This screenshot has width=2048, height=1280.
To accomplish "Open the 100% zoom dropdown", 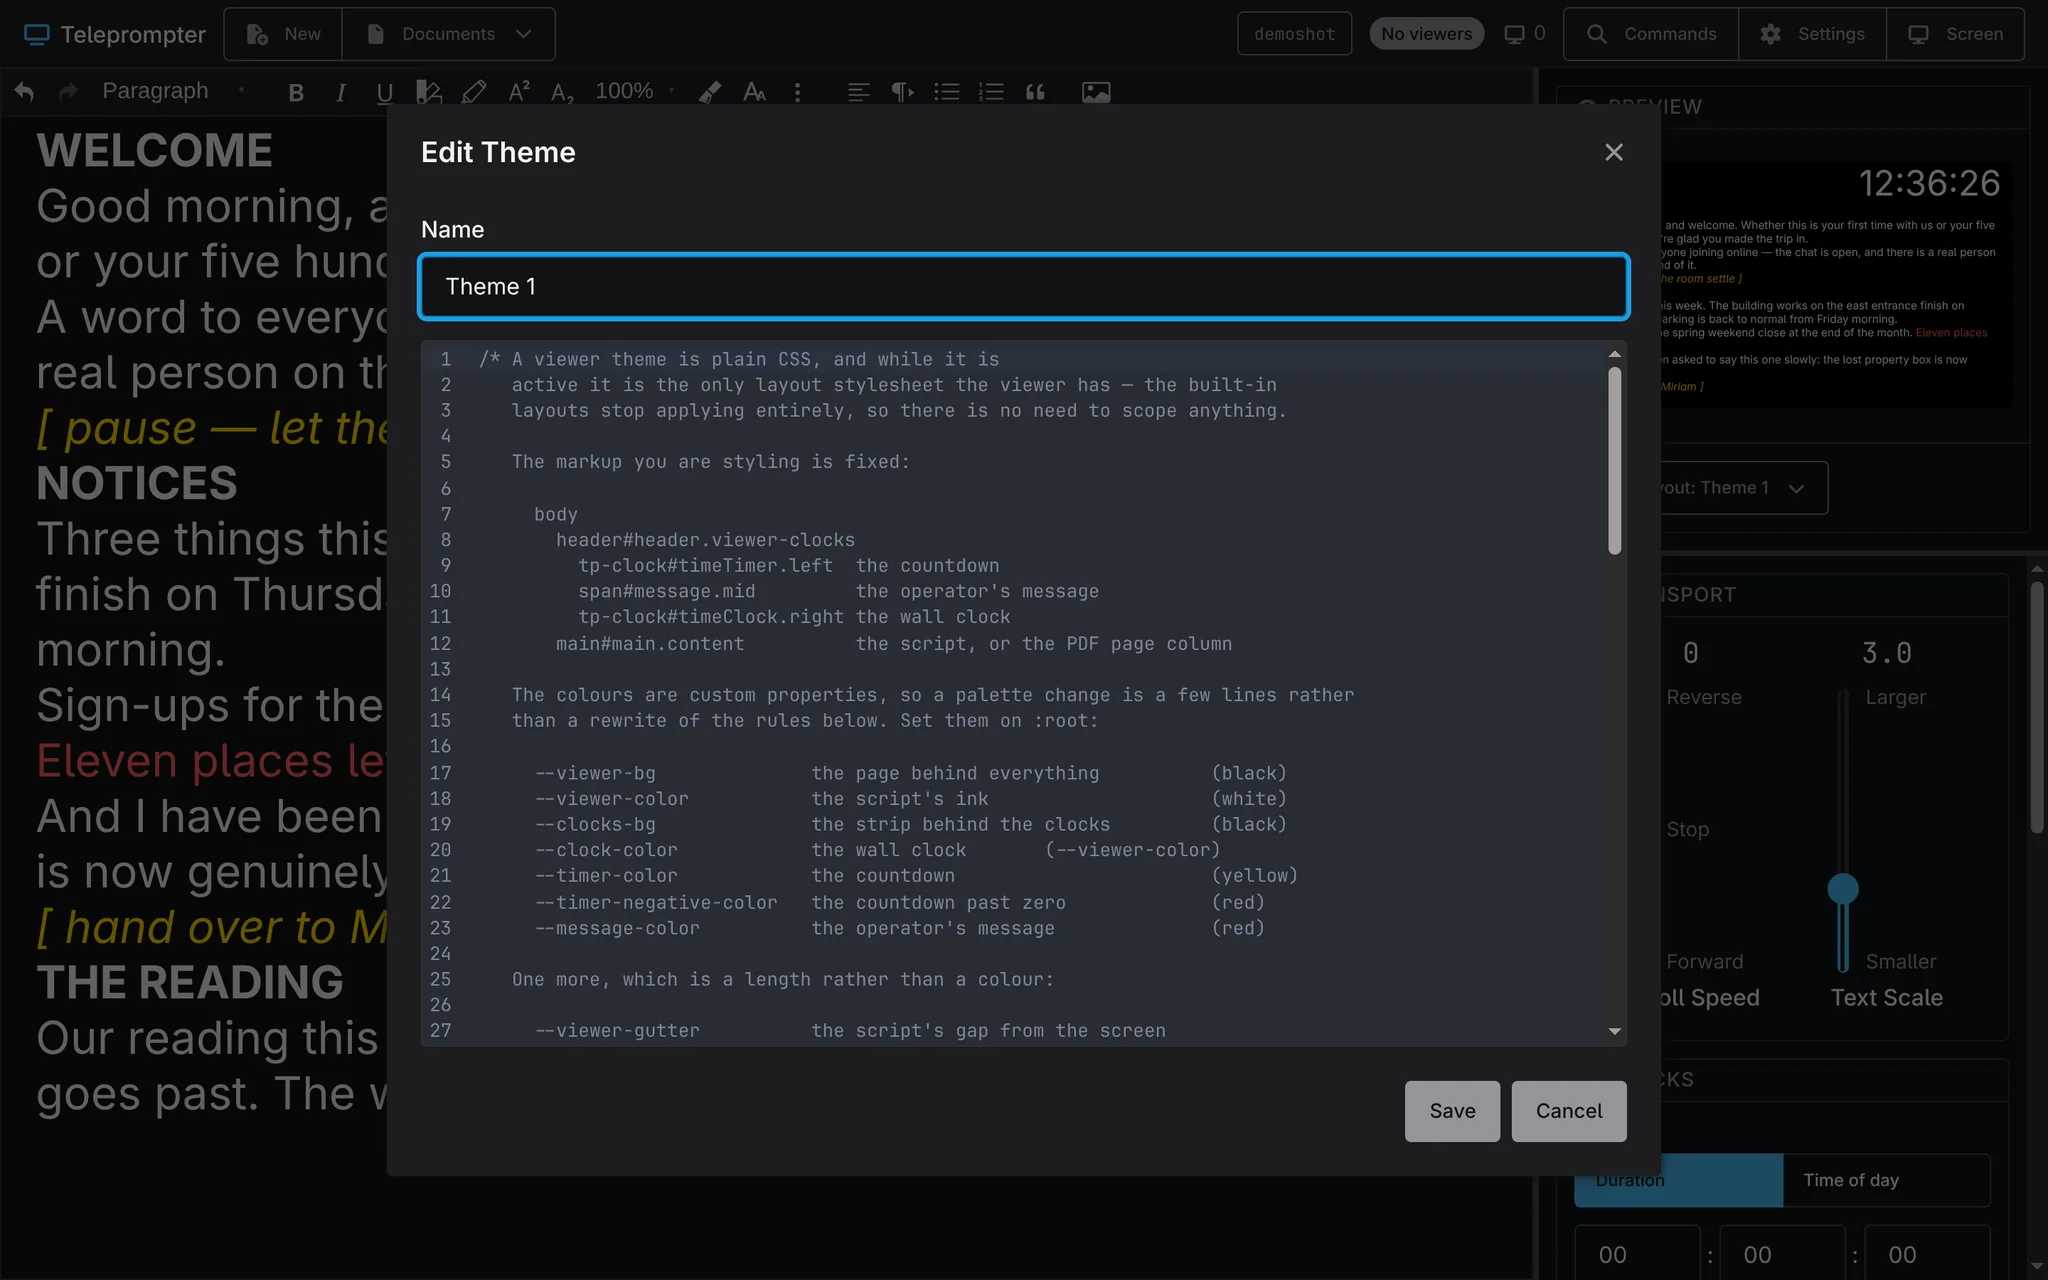I will click(634, 91).
